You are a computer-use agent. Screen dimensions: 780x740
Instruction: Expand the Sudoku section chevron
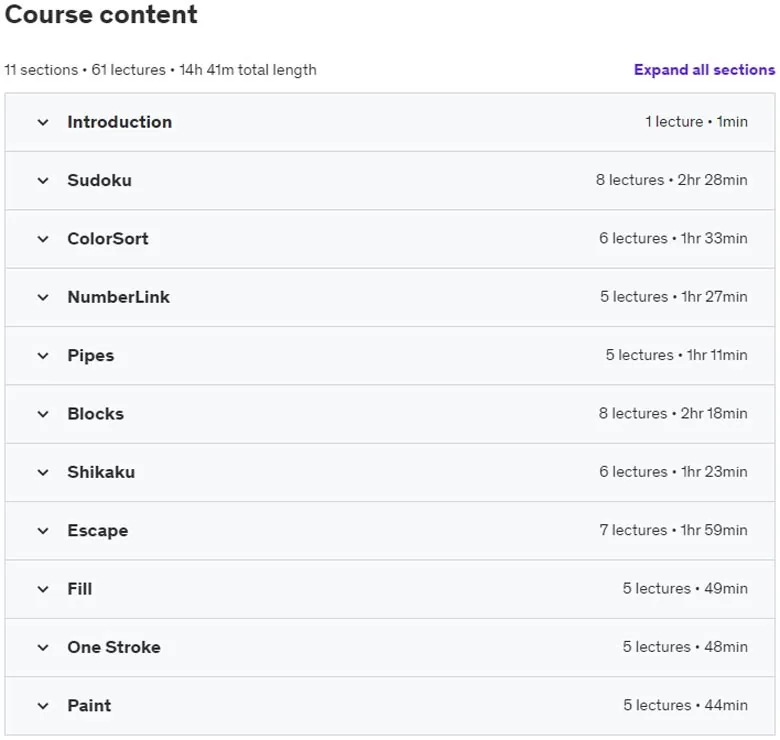(x=43, y=181)
